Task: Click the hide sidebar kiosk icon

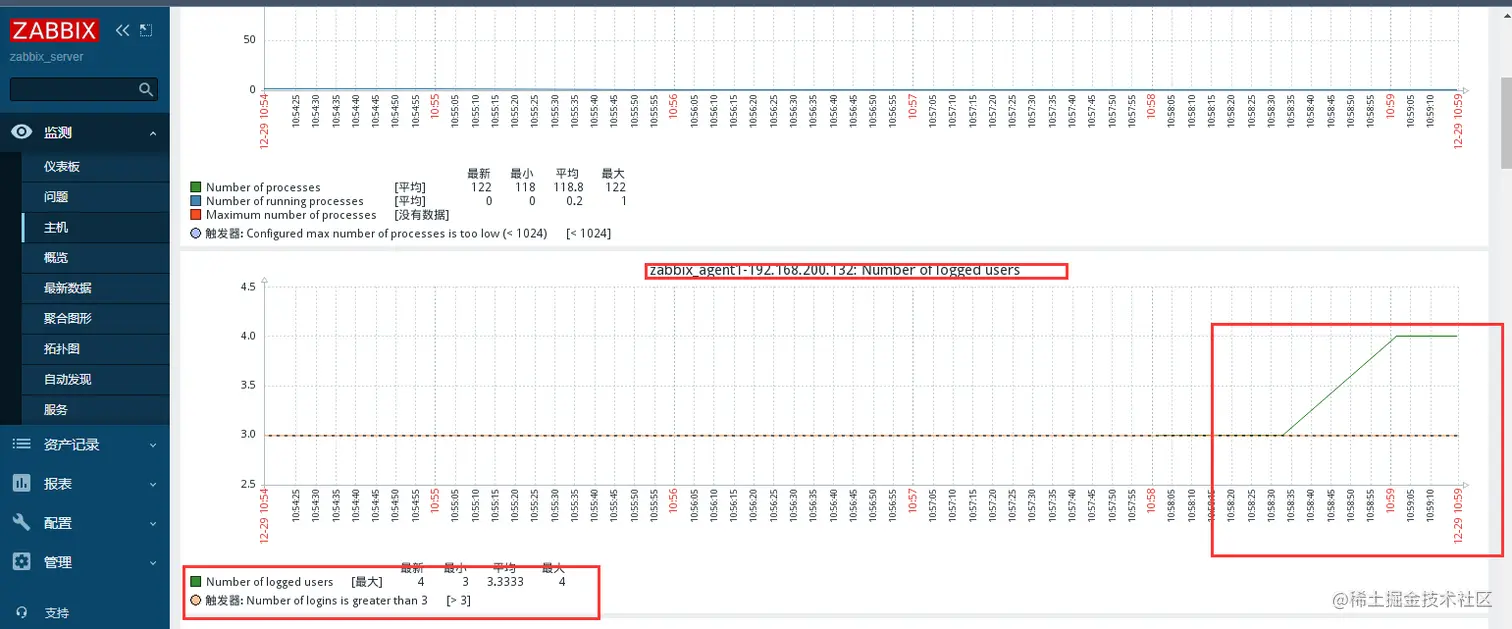Action: pos(146,30)
